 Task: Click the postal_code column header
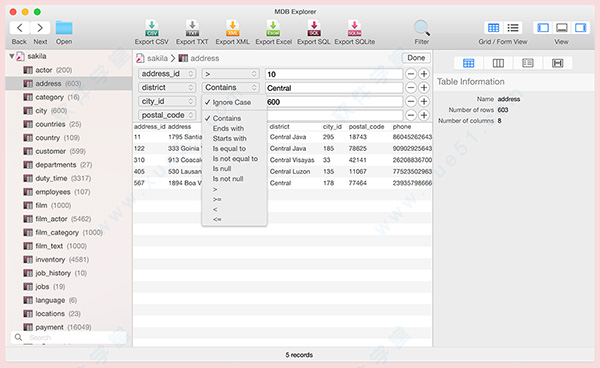coord(366,127)
